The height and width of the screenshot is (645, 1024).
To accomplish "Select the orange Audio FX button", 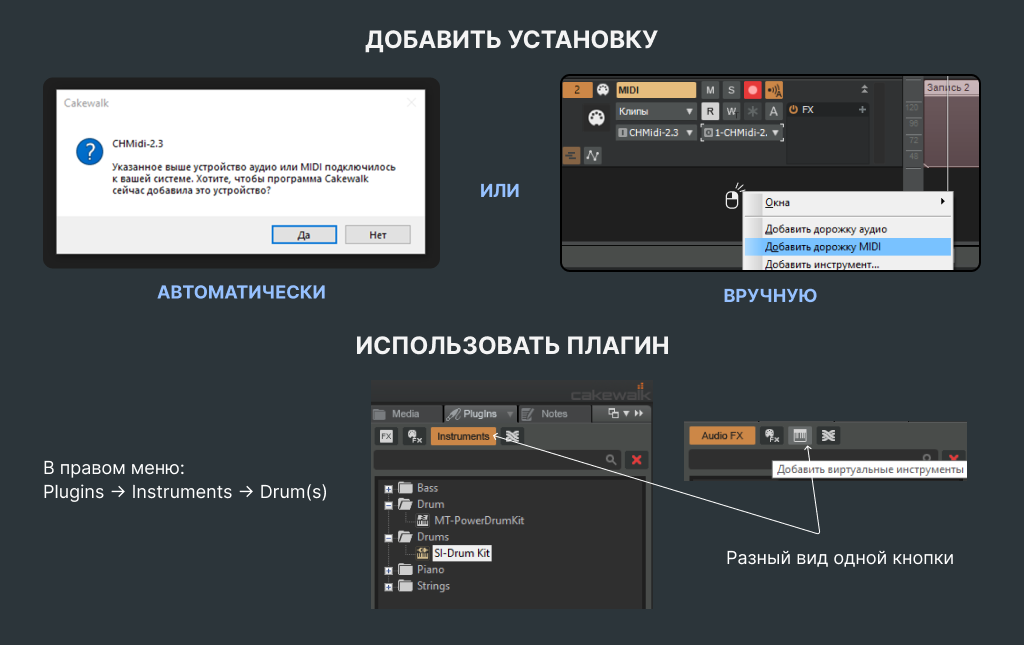I will pyautogui.click(x=722, y=435).
